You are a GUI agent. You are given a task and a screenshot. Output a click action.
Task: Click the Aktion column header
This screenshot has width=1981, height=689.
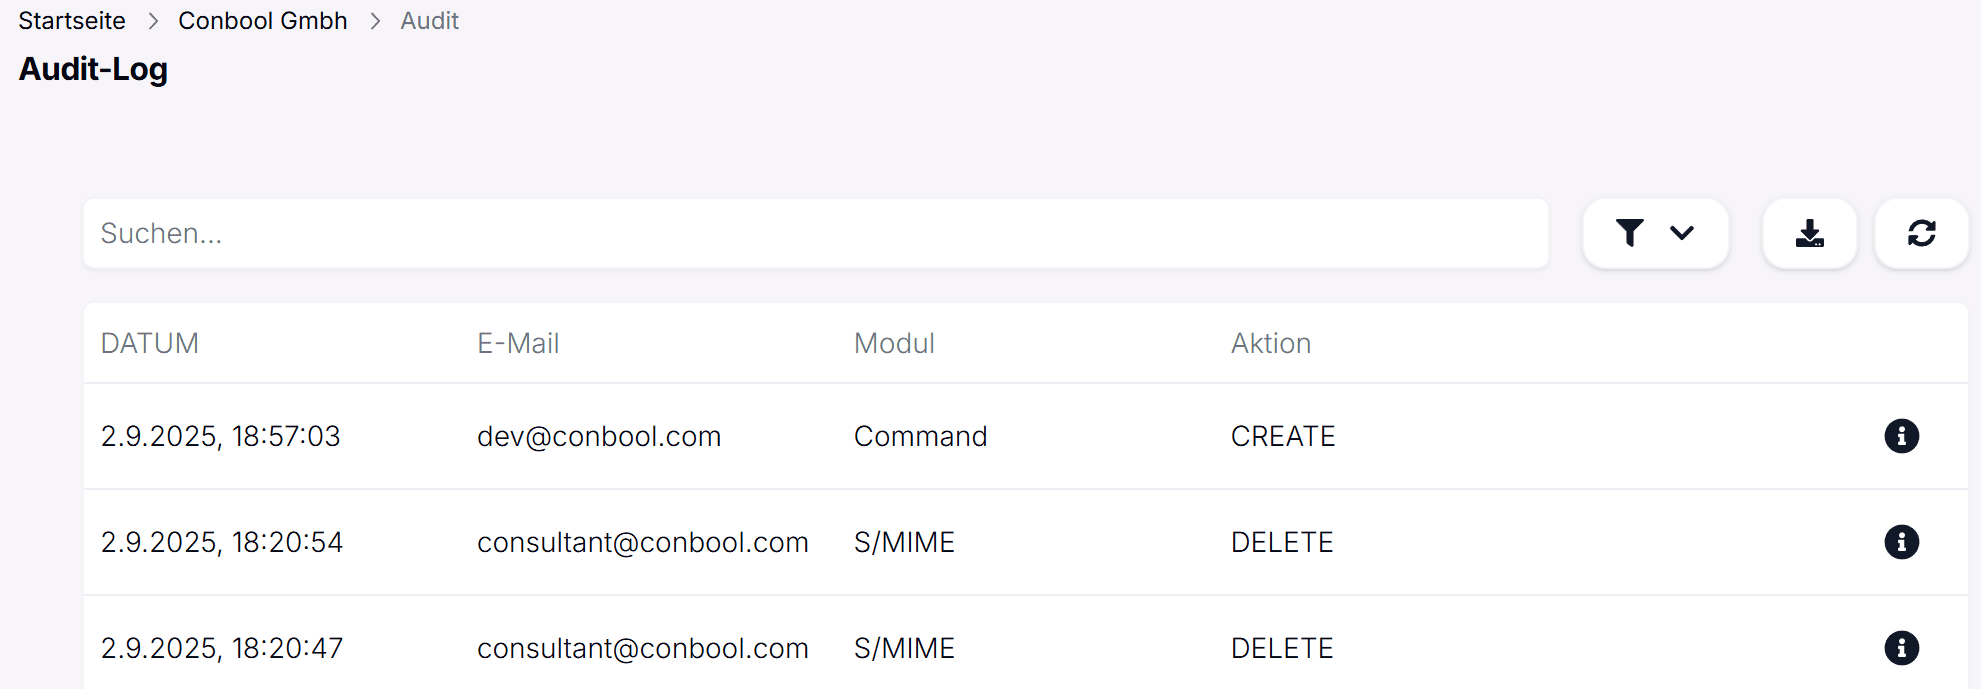(1270, 343)
